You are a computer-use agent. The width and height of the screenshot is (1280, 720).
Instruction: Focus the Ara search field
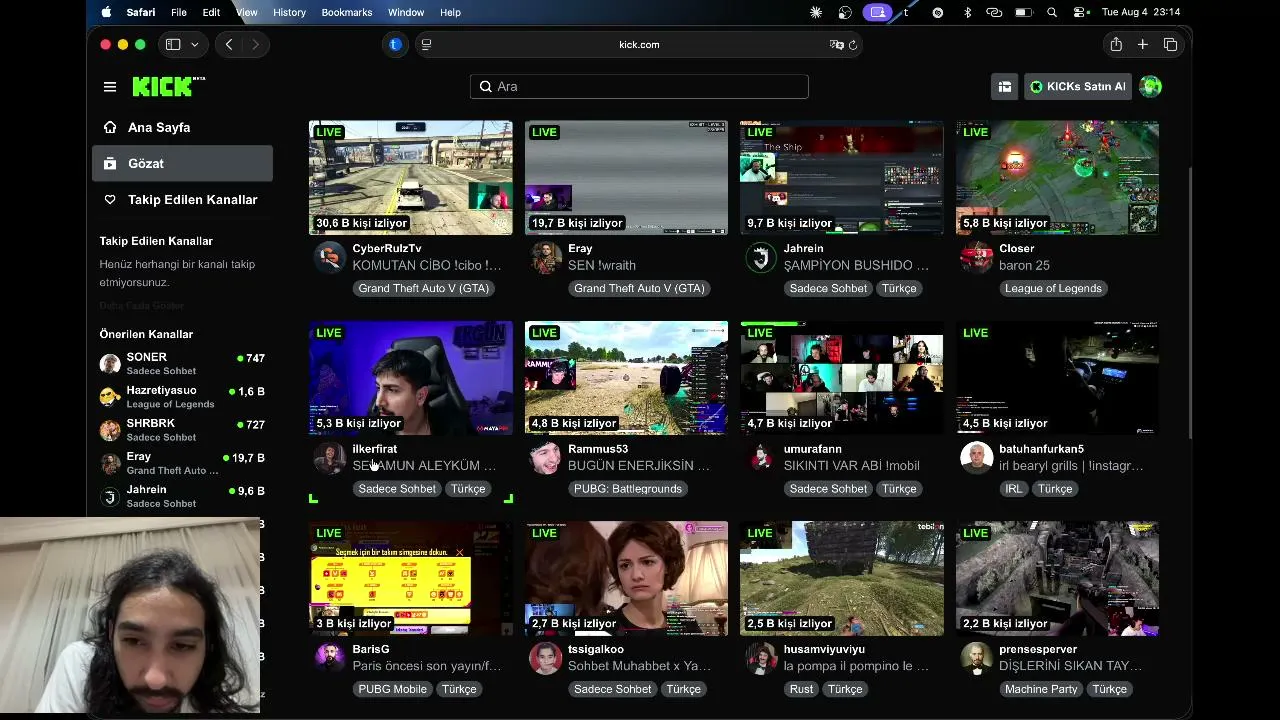tap(639, 87)
